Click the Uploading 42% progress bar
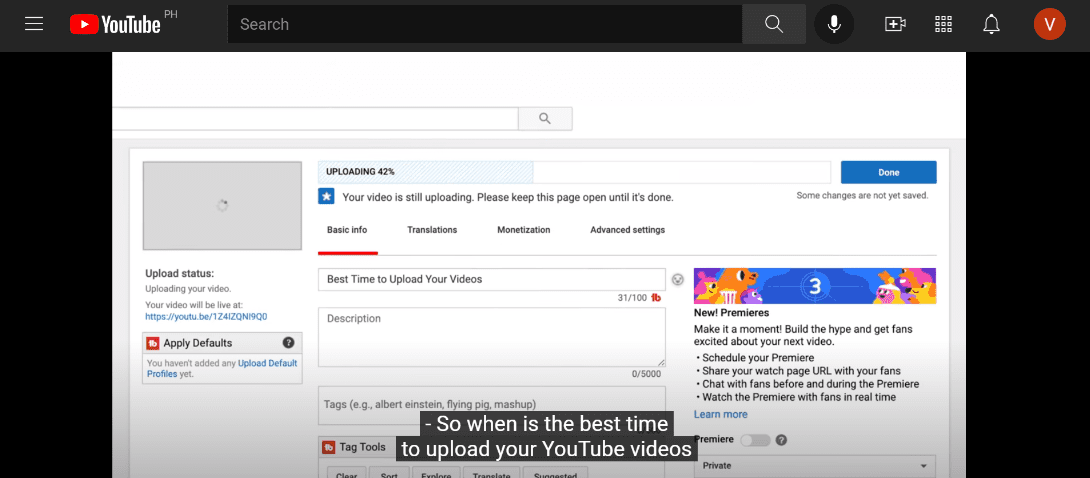1090x478 pixels. pos(574,172)
